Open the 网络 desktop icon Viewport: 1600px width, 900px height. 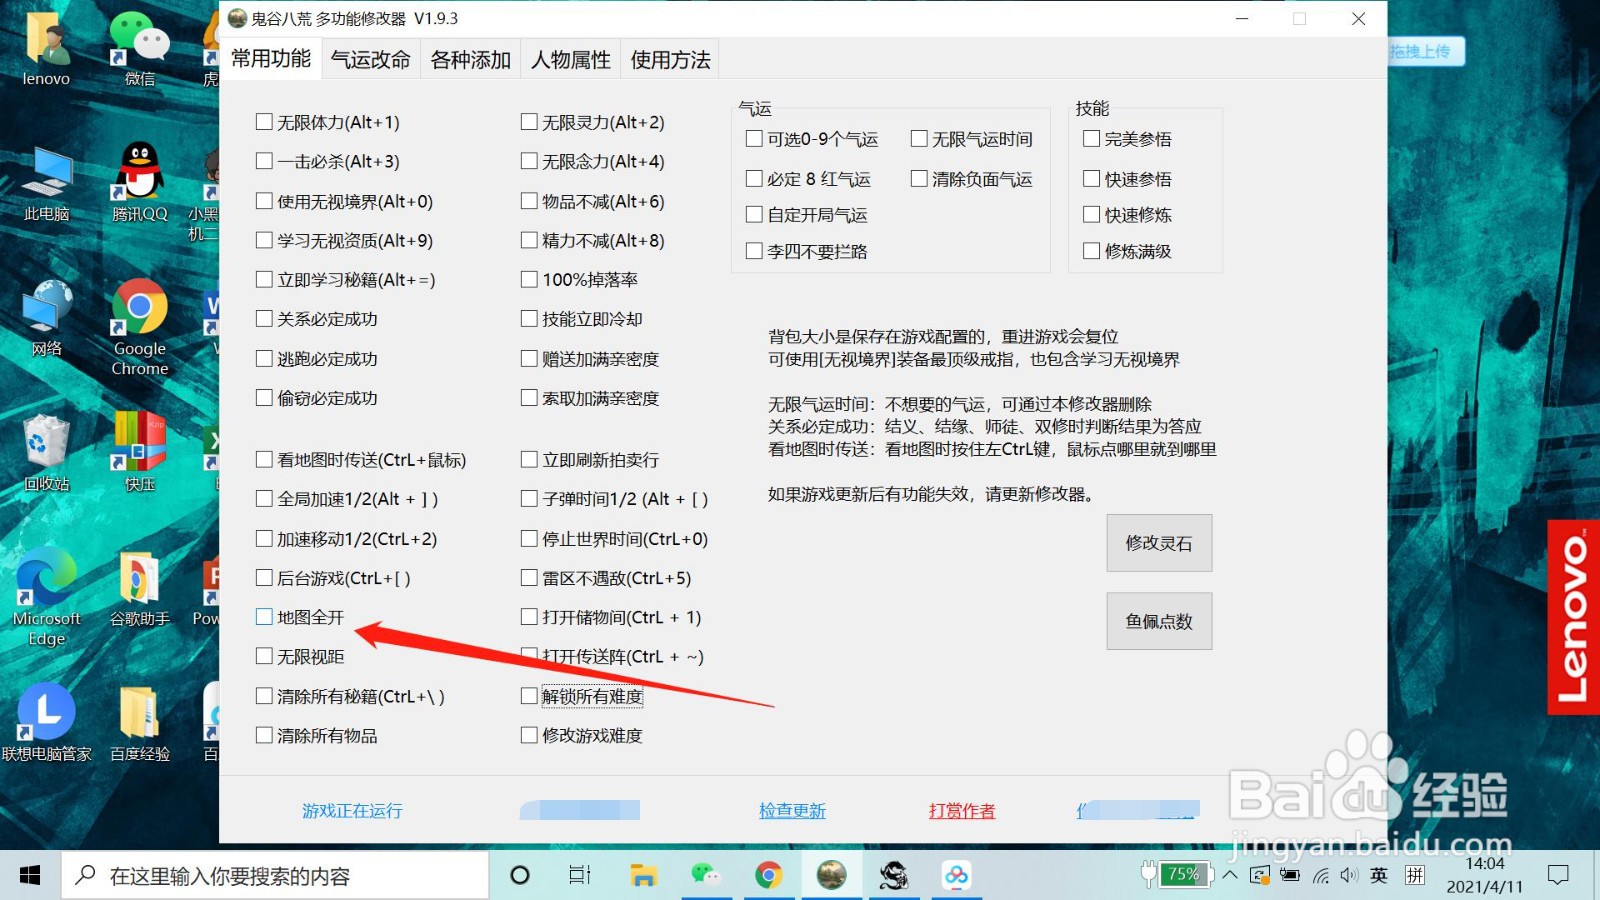[46, 318]
